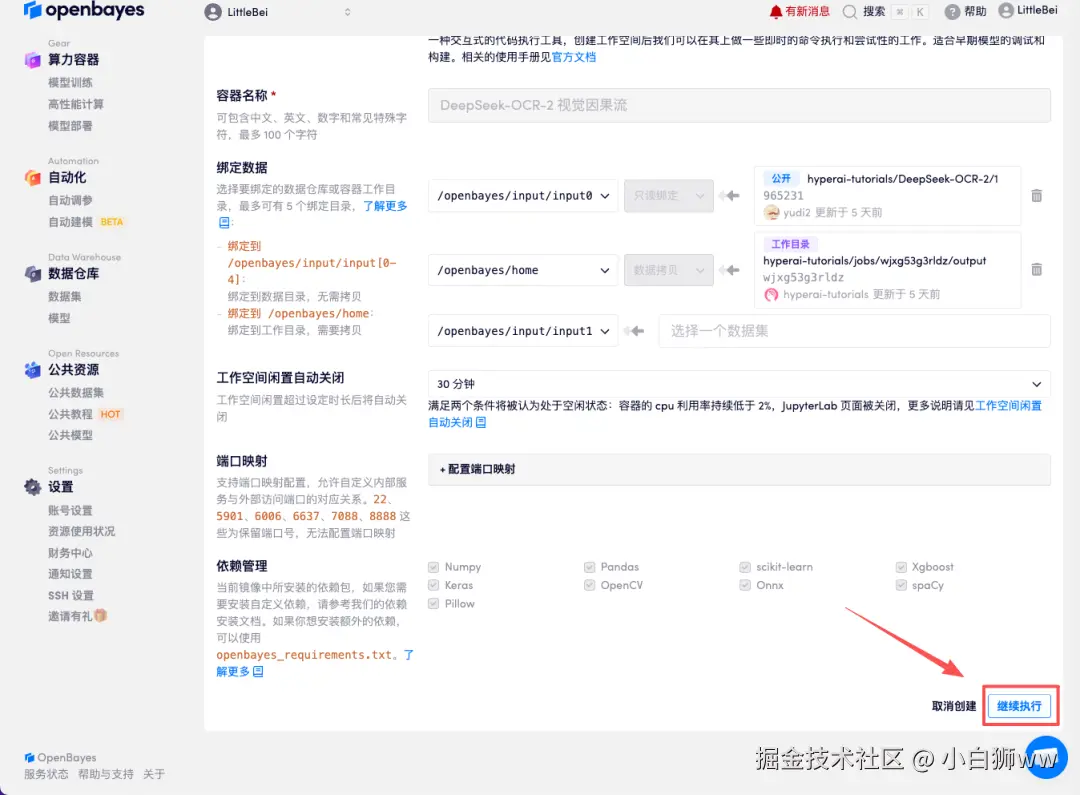Viewport: 1080px width, 795px height.
Task: Open the /openbayes/input/input0 path dropdown
Action: pos(523,196)
